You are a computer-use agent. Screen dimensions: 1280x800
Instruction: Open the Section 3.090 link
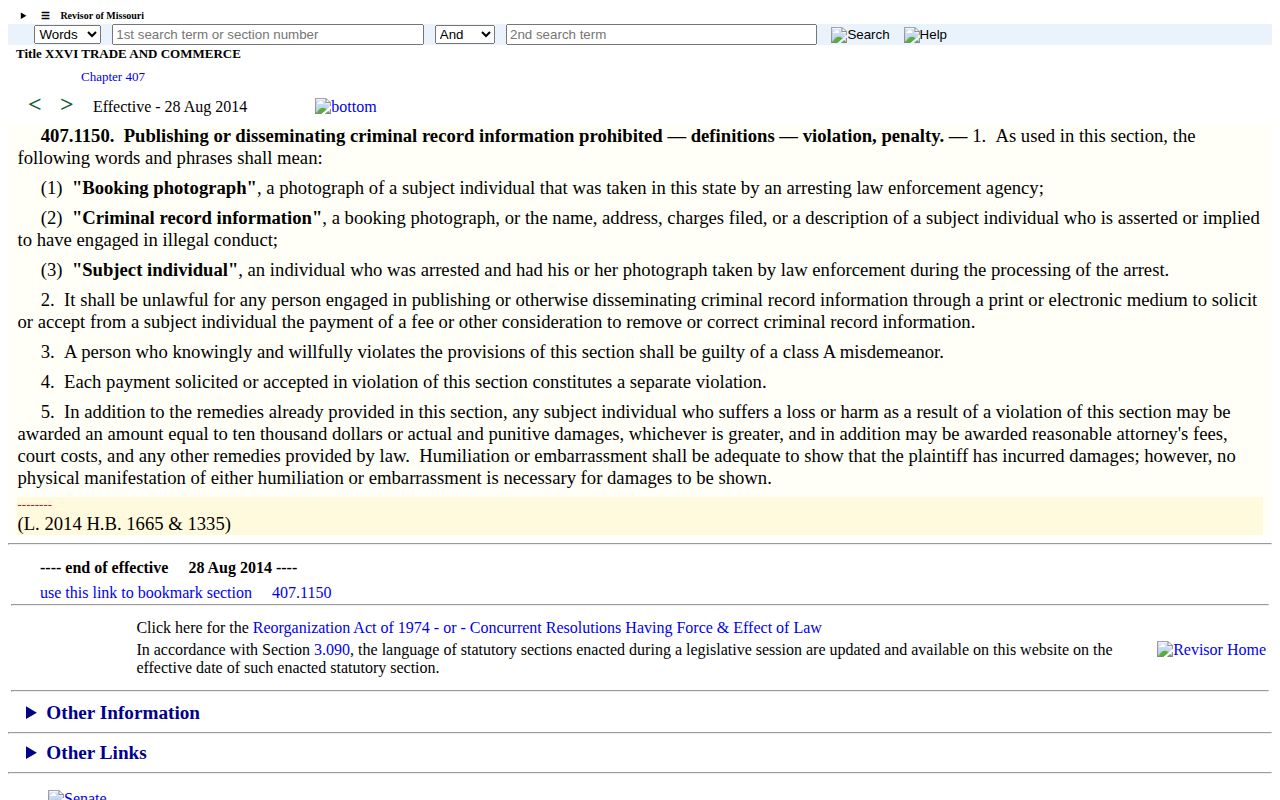332,650
